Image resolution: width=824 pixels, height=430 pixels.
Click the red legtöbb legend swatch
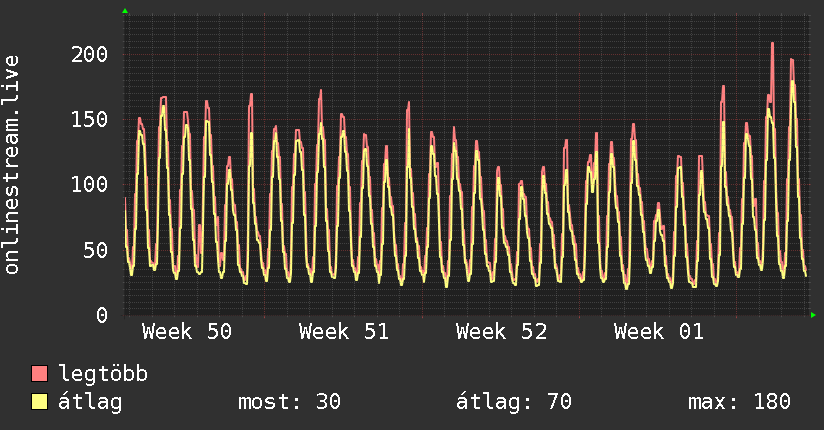coord(40,374)
